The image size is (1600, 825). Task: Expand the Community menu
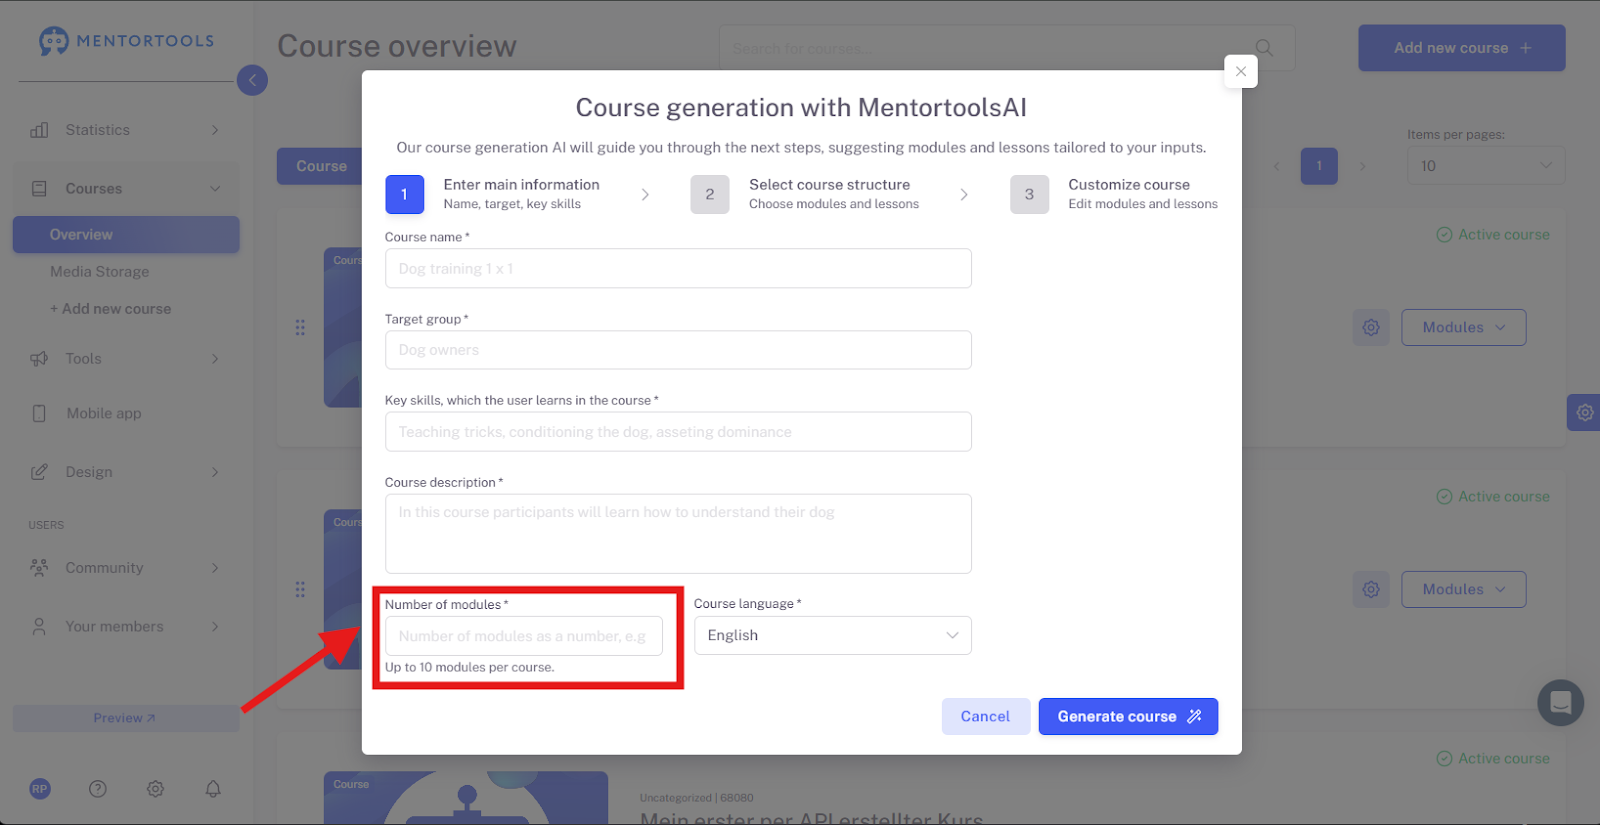tap(215, 568)
